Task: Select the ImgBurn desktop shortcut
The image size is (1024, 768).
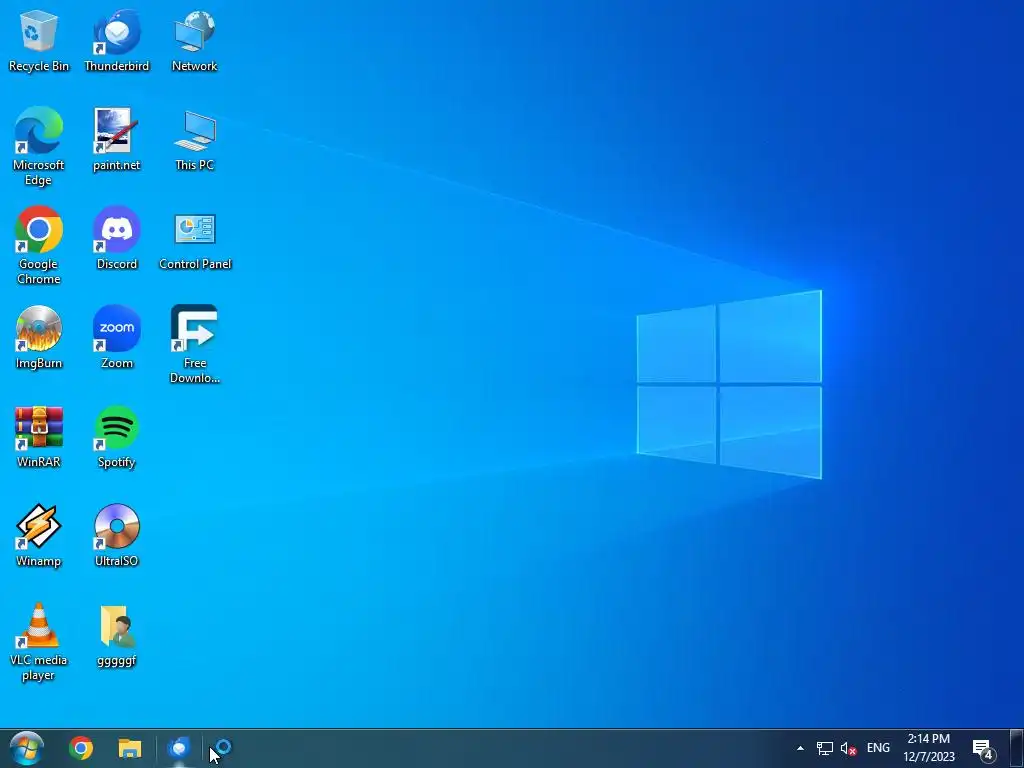Action: coord(39,338)
